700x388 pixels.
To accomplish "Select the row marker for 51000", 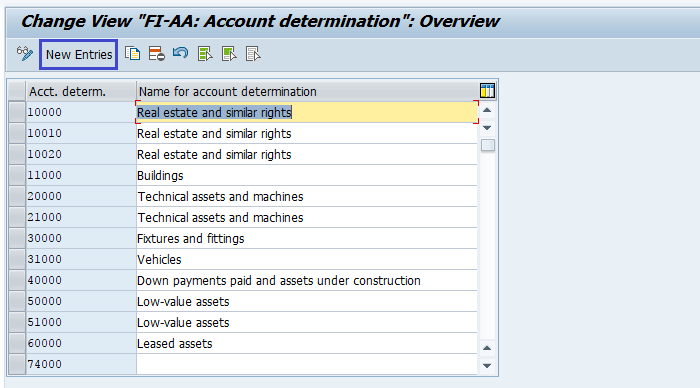I will (17, 322).
